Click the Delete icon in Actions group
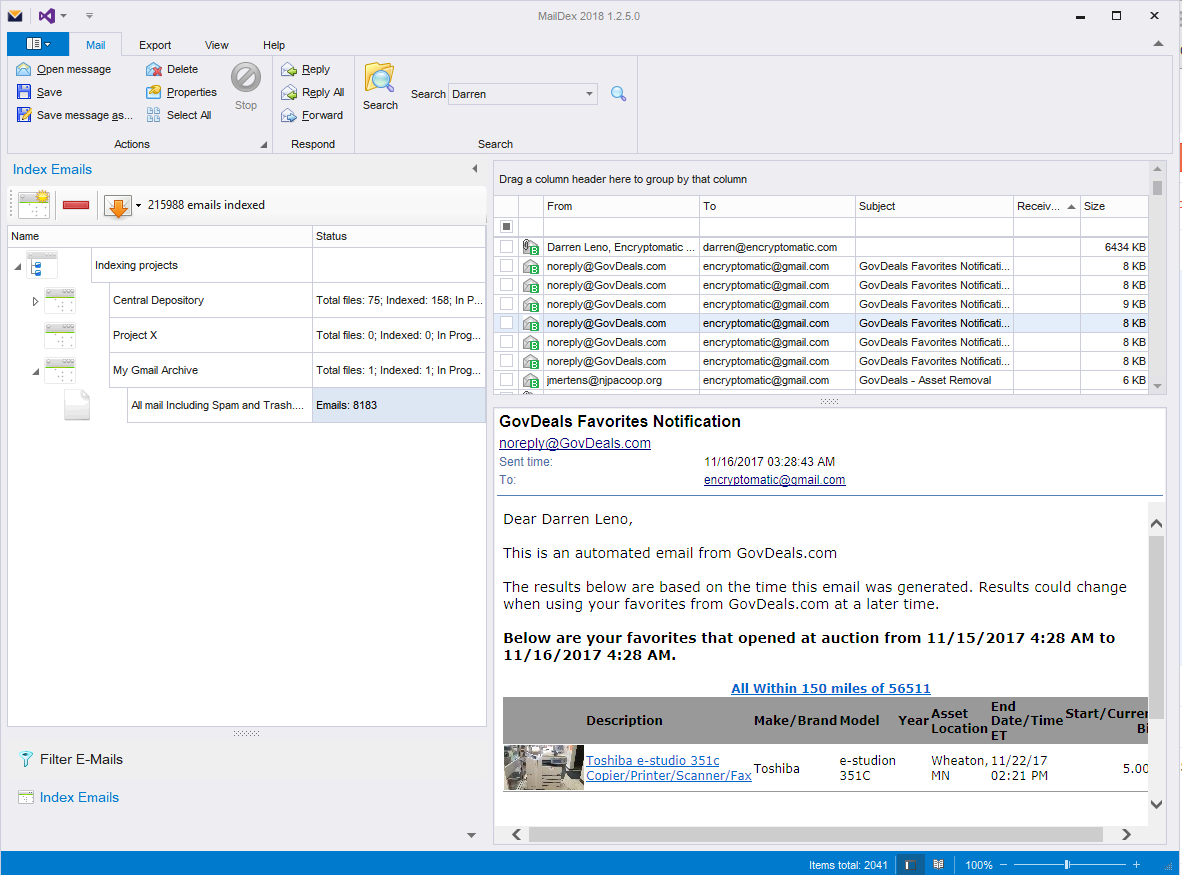The height and width of the screenshot is (875, 1182). (x=156, y=68)
